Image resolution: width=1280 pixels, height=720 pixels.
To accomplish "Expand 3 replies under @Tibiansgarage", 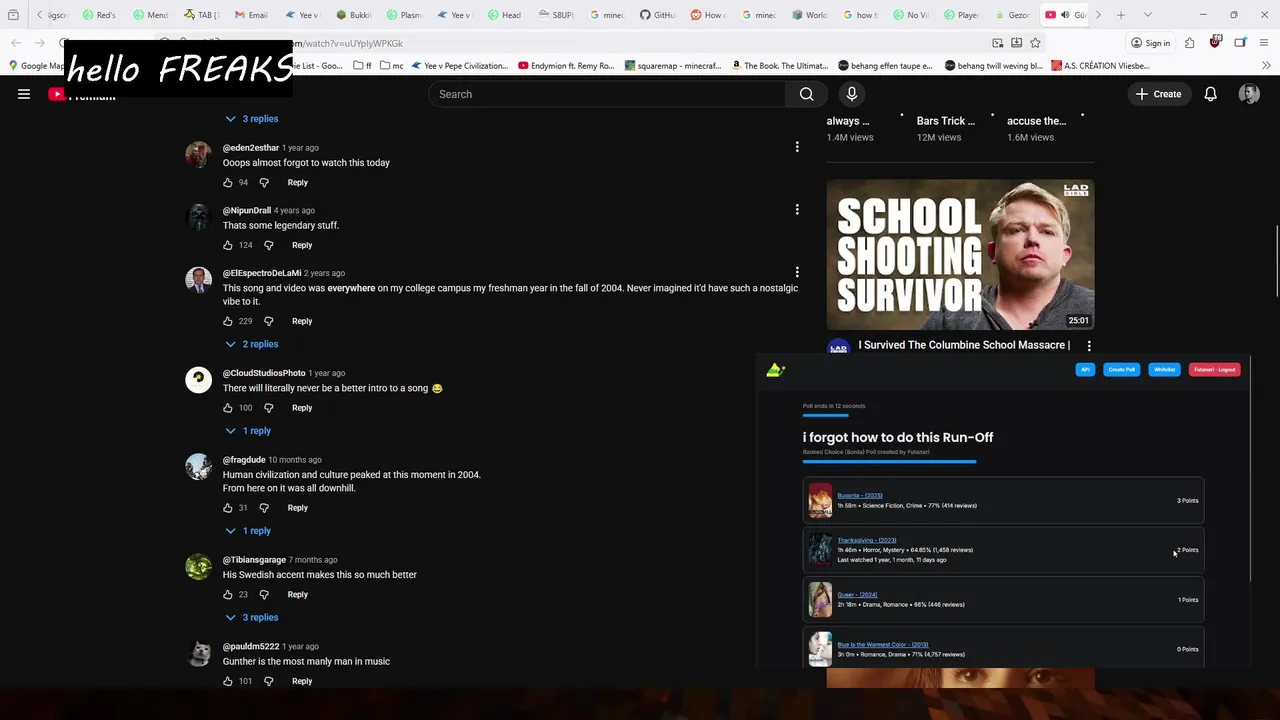I will click(252, 617).
